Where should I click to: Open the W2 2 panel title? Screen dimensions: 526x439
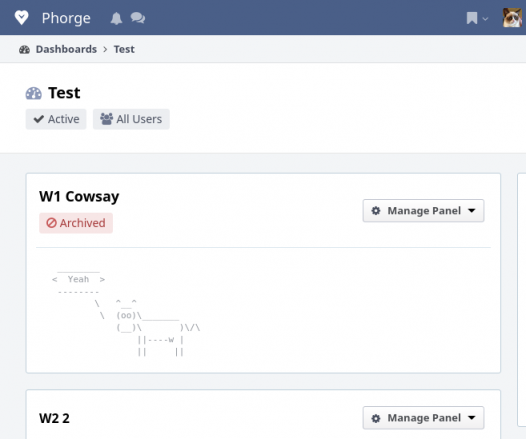pos(54,418)
